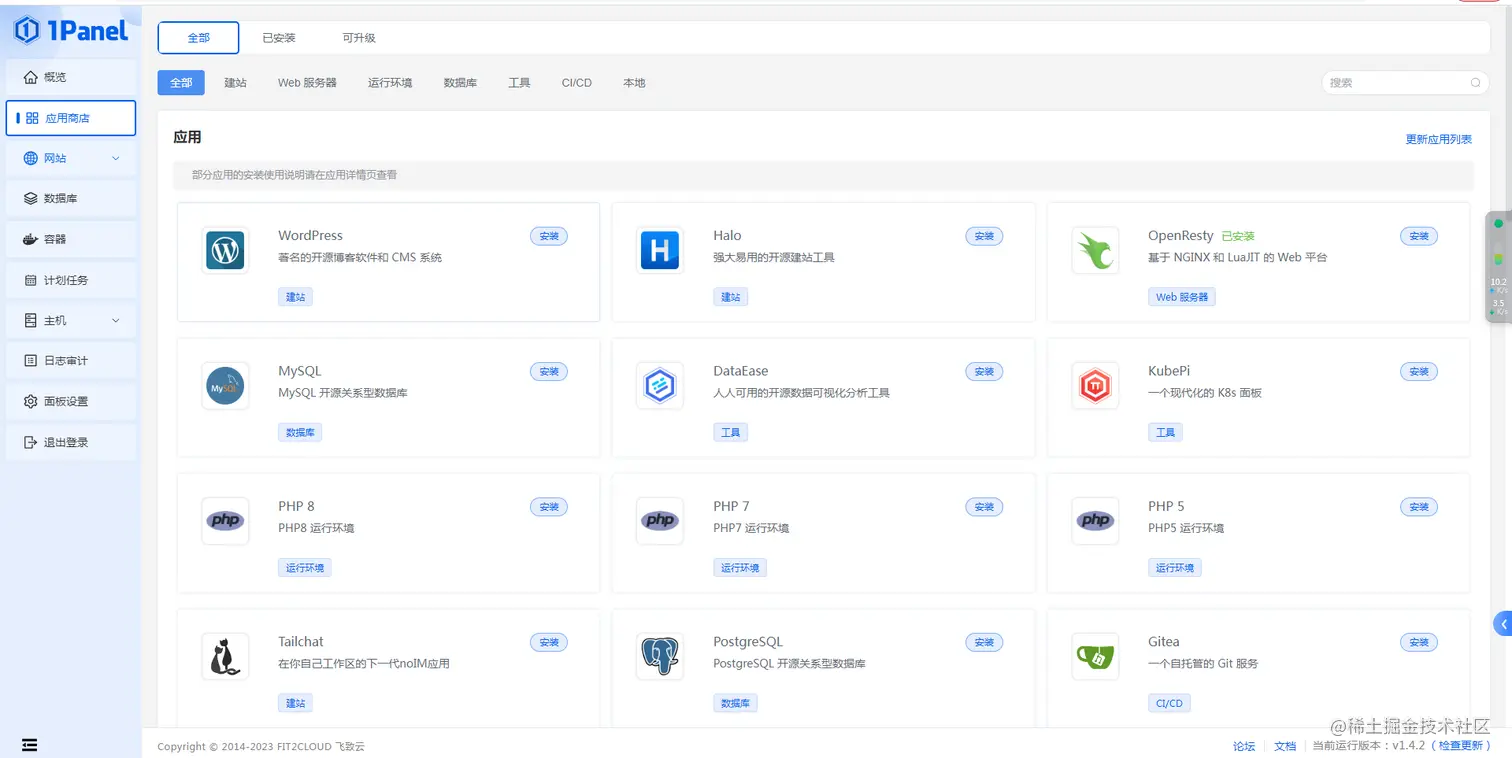Viewport: 1512px width, 758px height.
Task: Click the 建站 tag on WordPress card
Action: point(295,297)
